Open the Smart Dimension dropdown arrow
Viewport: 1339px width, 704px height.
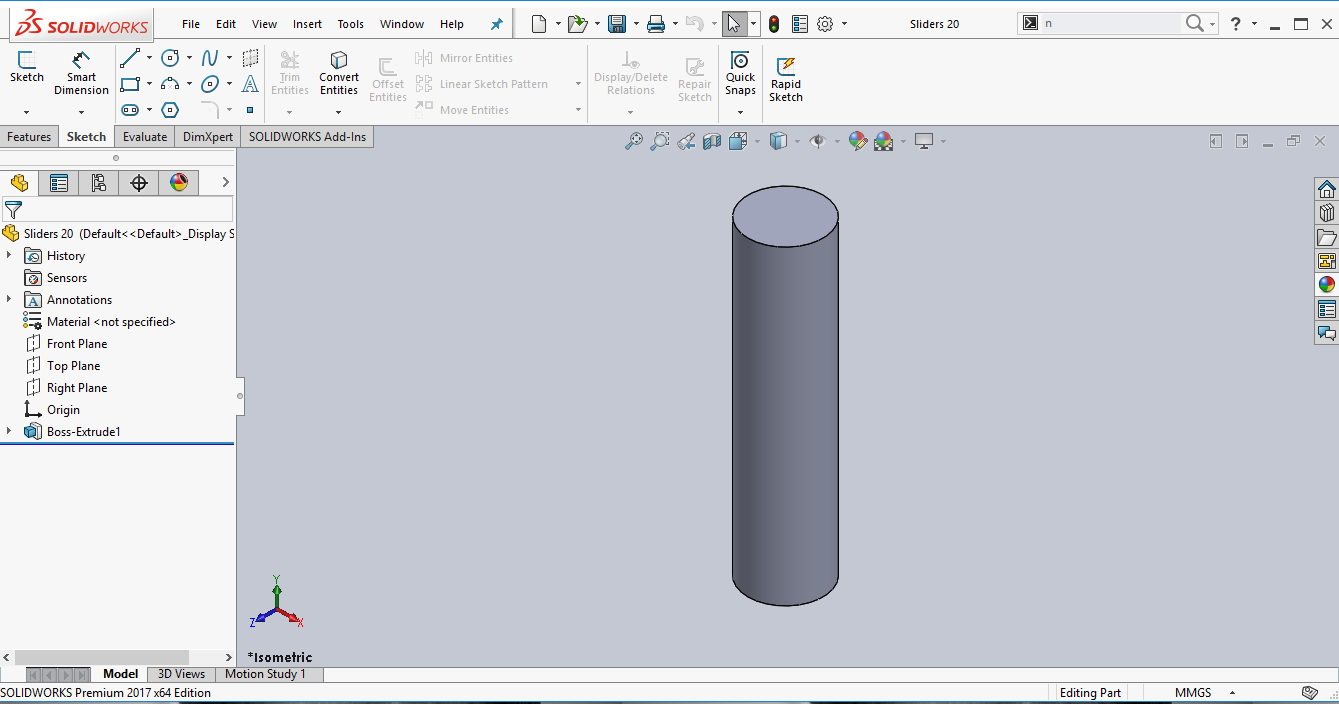click(x=81, y=111)
